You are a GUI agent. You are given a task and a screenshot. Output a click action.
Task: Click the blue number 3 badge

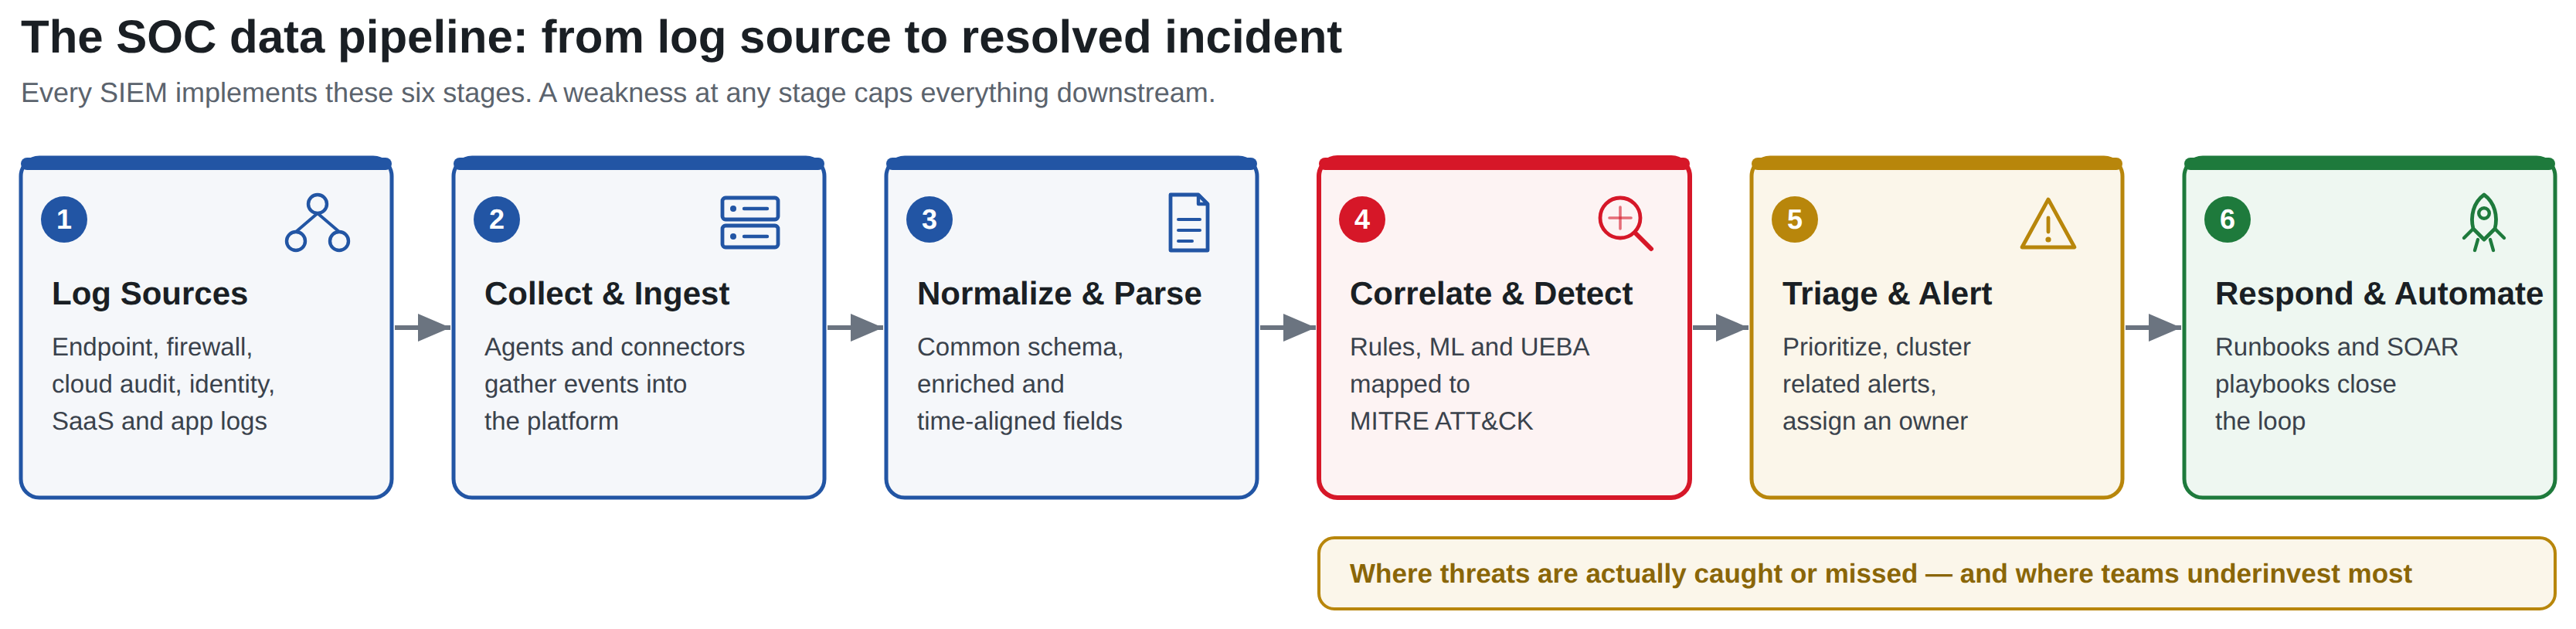coord(930,220)
